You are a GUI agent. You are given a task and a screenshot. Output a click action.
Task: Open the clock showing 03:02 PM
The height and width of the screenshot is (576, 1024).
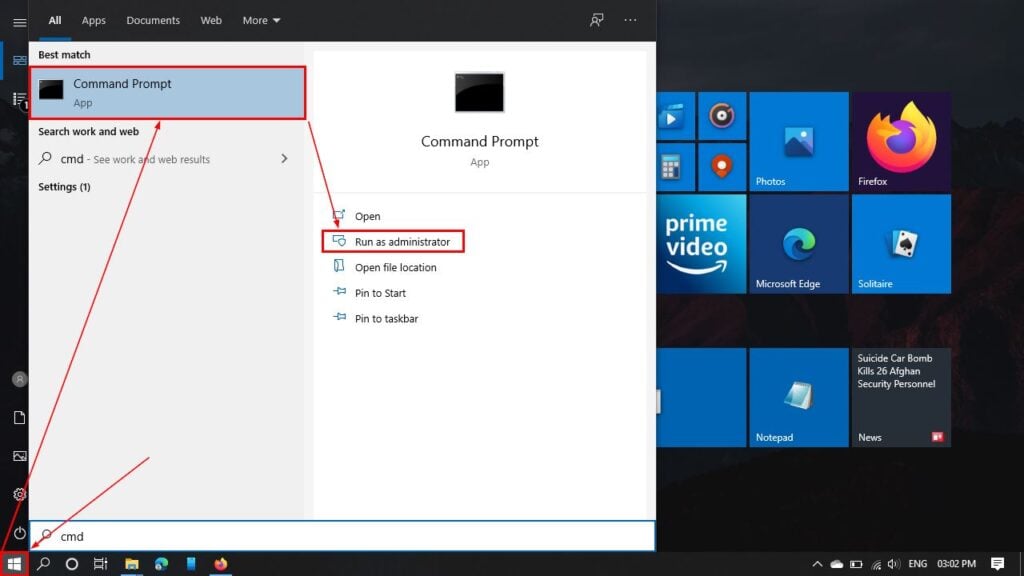tap(956, 564)
